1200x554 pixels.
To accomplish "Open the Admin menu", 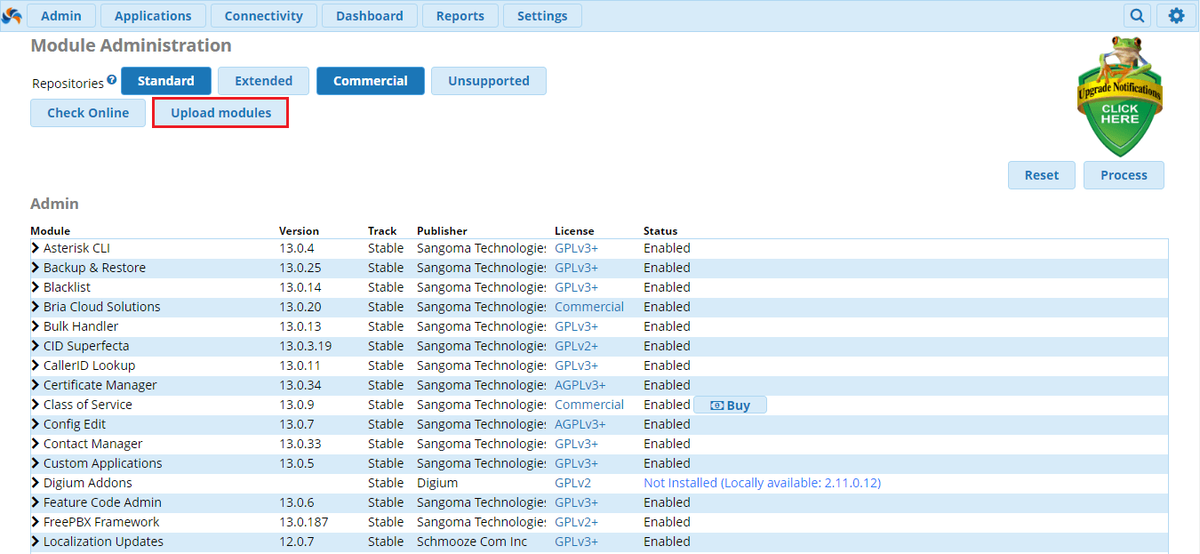I will click(x=61, y=15).
